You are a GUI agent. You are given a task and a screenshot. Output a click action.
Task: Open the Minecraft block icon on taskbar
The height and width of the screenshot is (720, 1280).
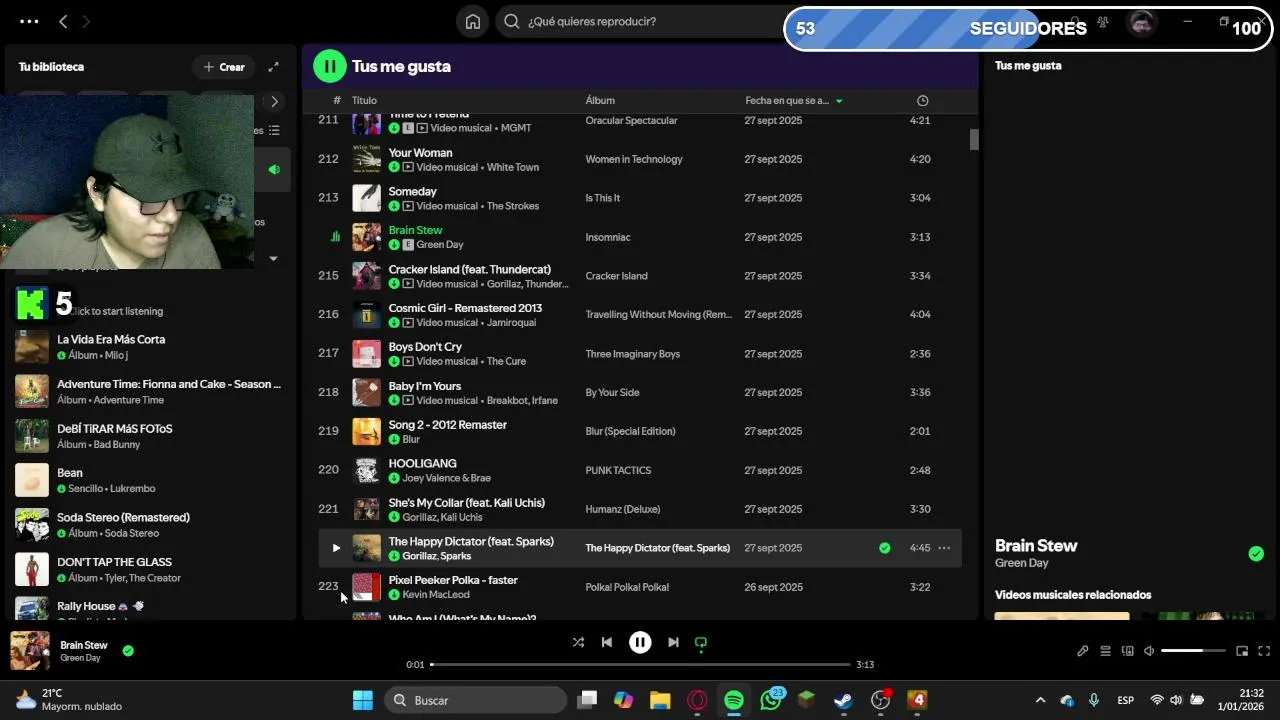[x=807, y=700]
